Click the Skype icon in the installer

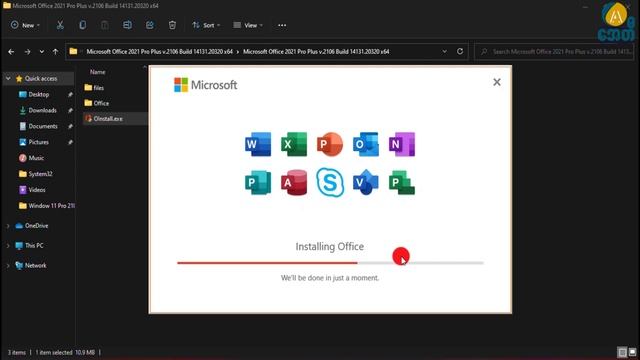pyautogui.click(x=330, y=182)
